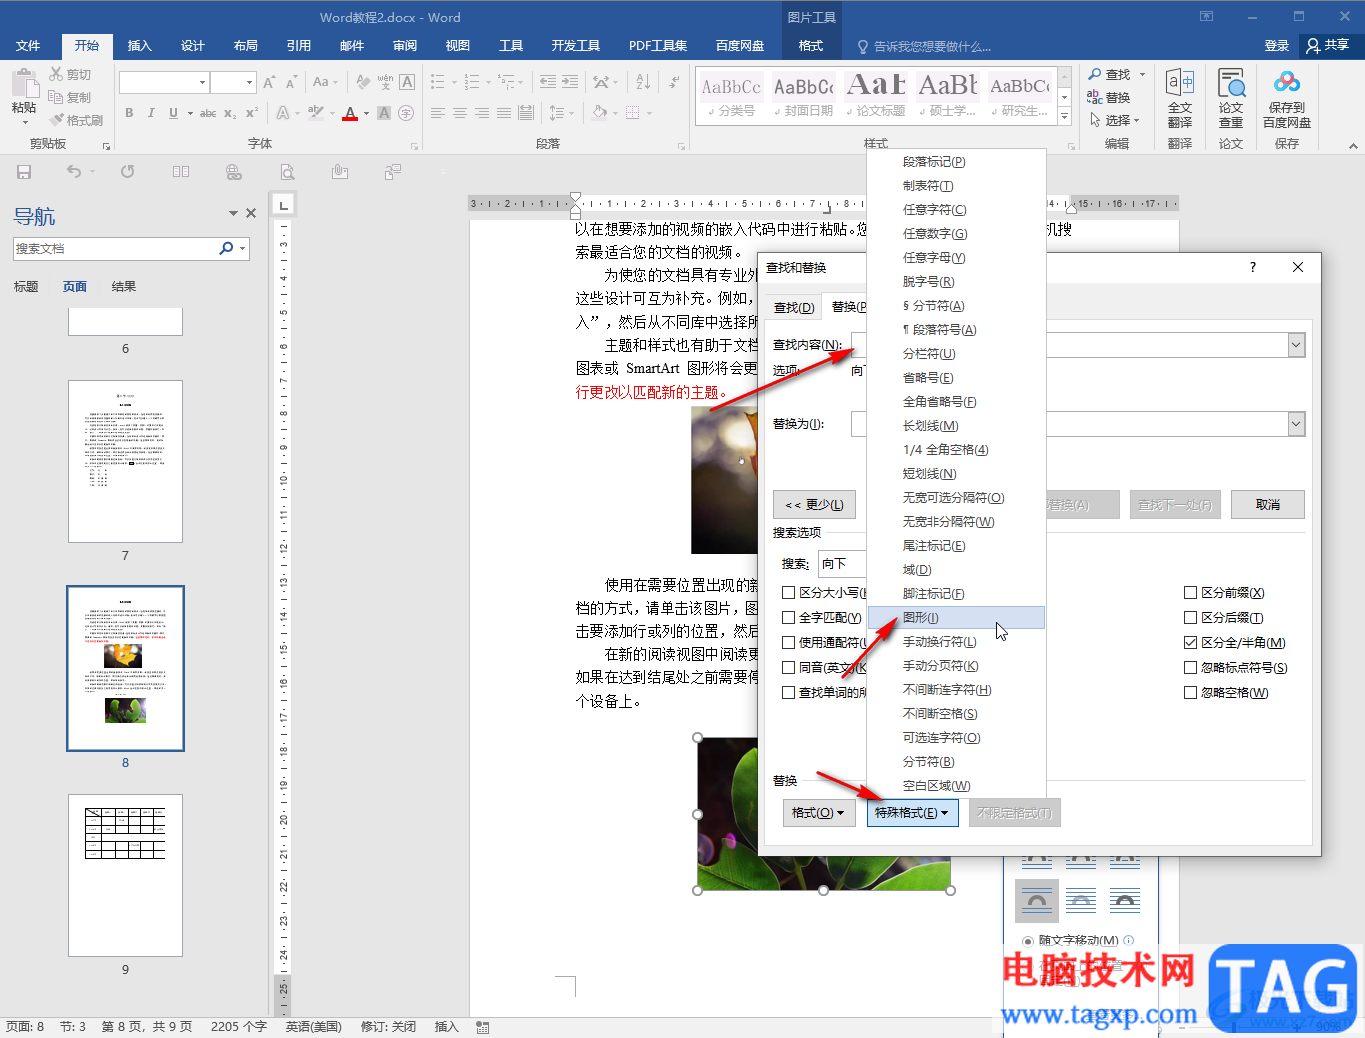Click the clear formatting icon
Viewport: 1365px width, 1038px height.
point(363,82)
